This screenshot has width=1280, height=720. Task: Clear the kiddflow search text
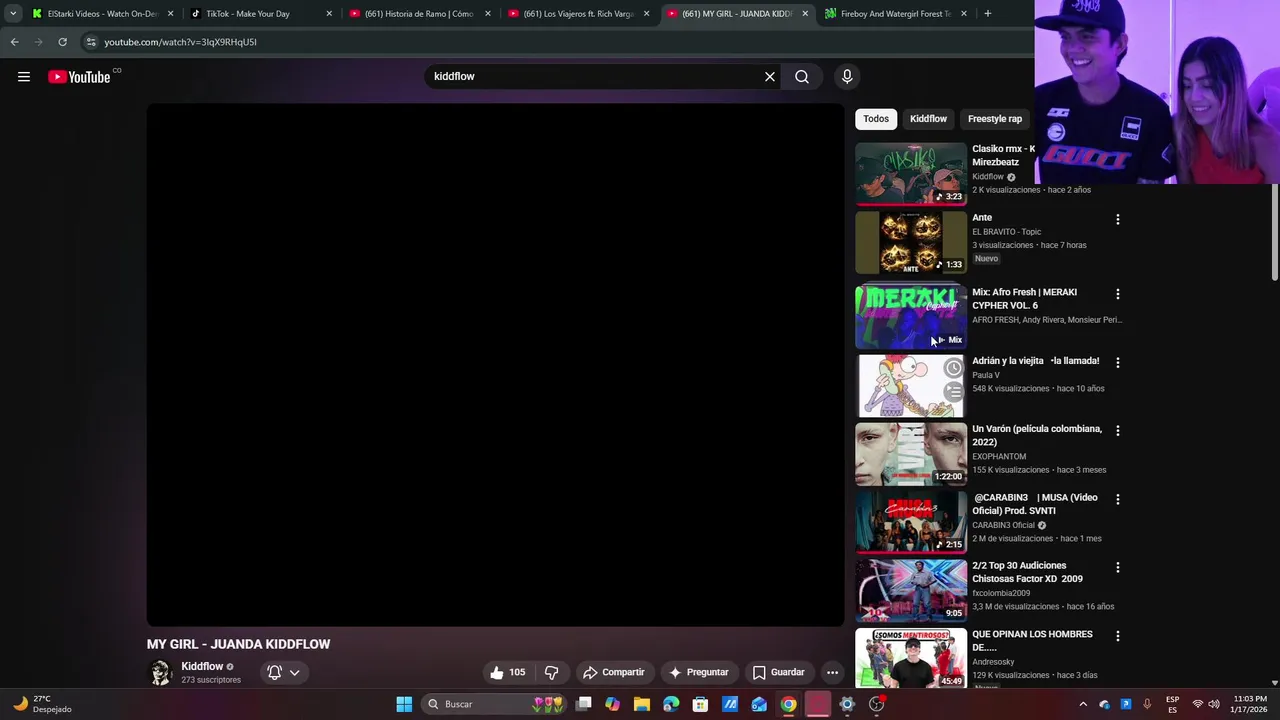(770, 77)
